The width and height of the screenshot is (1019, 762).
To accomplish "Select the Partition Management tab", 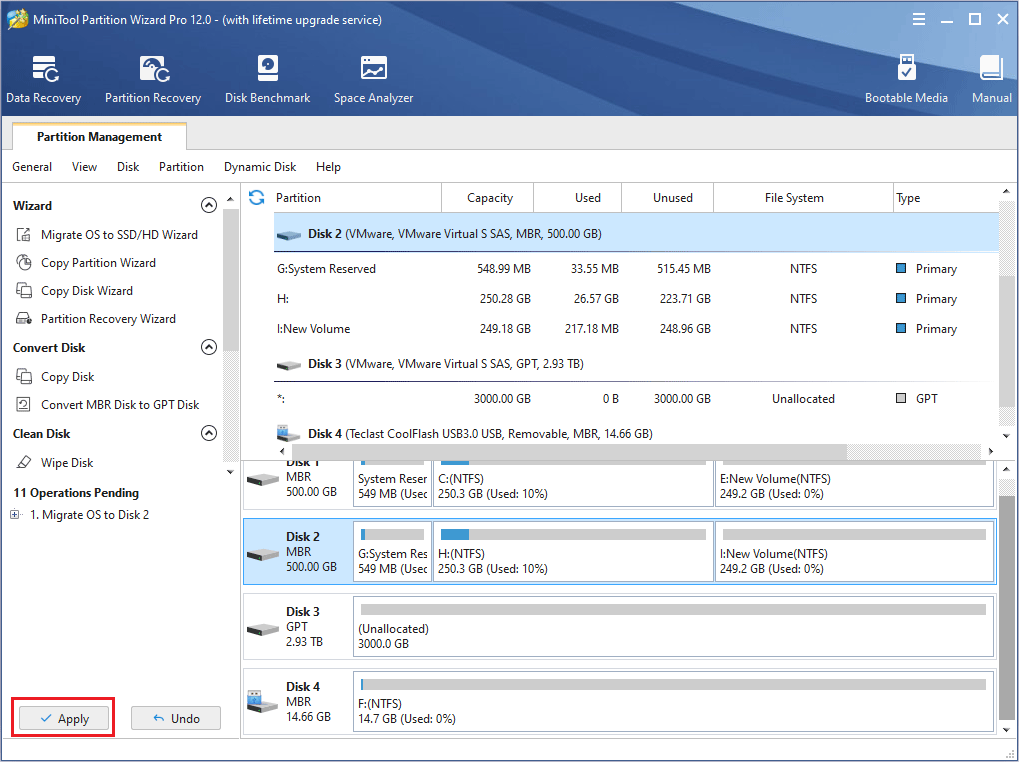I will pos(99,136).
